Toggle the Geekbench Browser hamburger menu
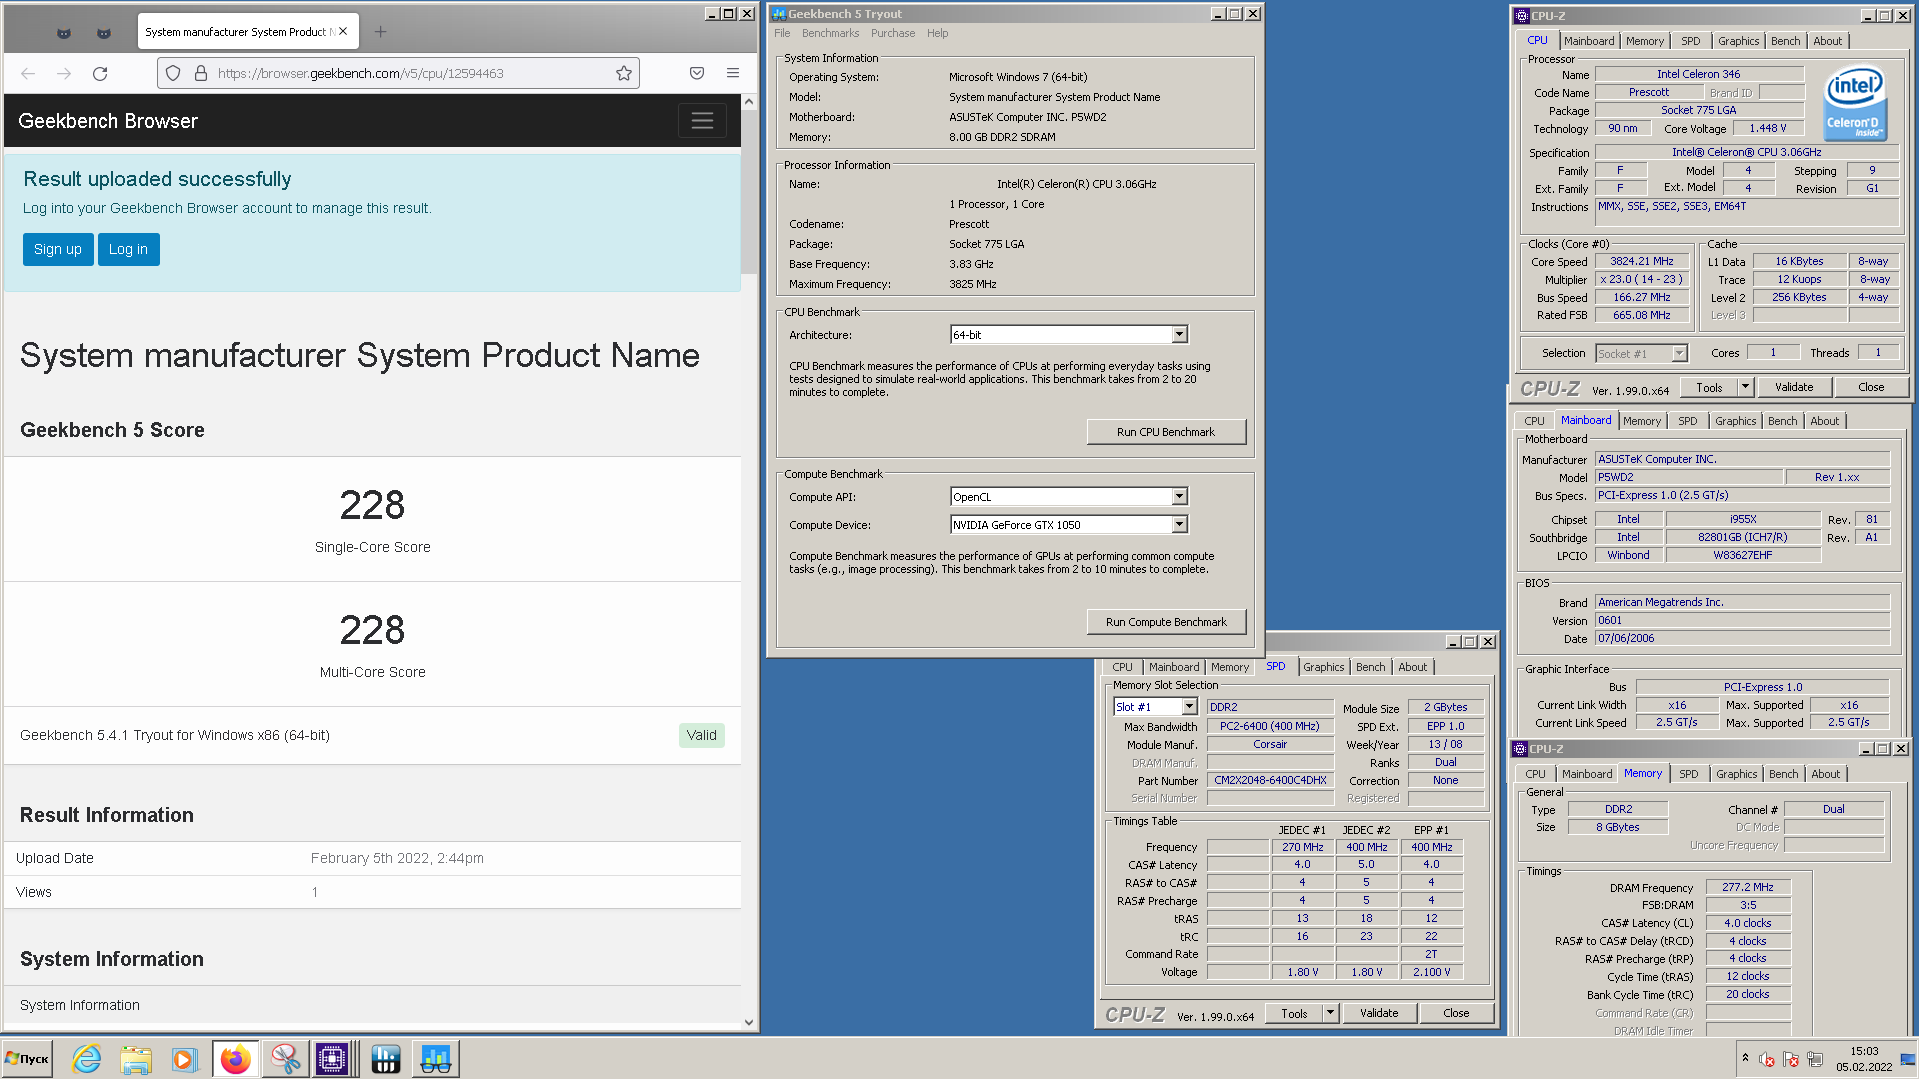The height and width of the screenshot is (1079, 1919). [702, 121]
